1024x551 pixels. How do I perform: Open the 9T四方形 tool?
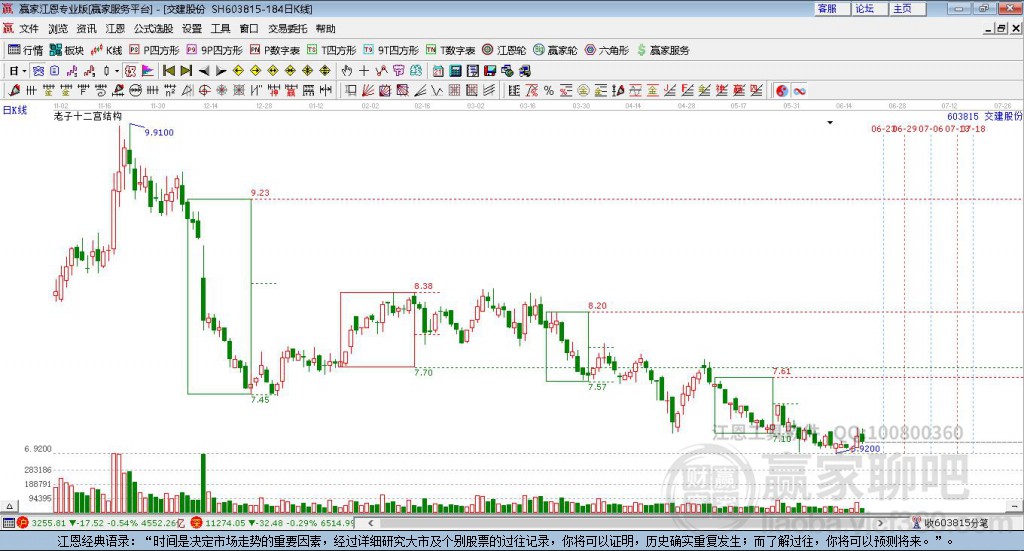tap(391, 50)
